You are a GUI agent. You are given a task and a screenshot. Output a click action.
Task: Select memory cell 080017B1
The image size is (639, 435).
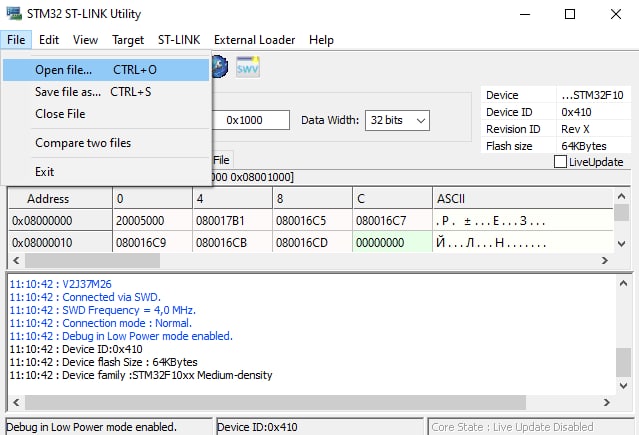(x=232, y=221)
